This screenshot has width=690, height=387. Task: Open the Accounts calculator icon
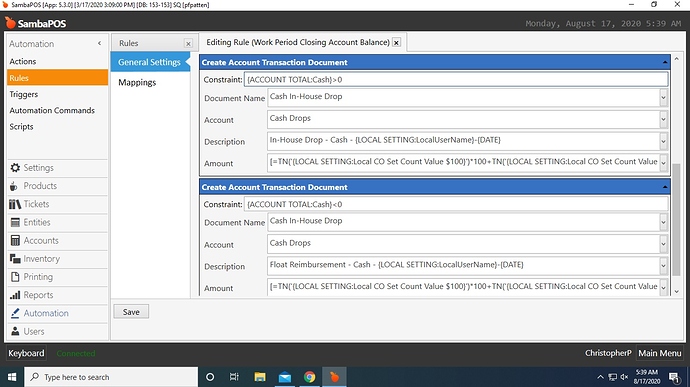click(x=15, y=240)
